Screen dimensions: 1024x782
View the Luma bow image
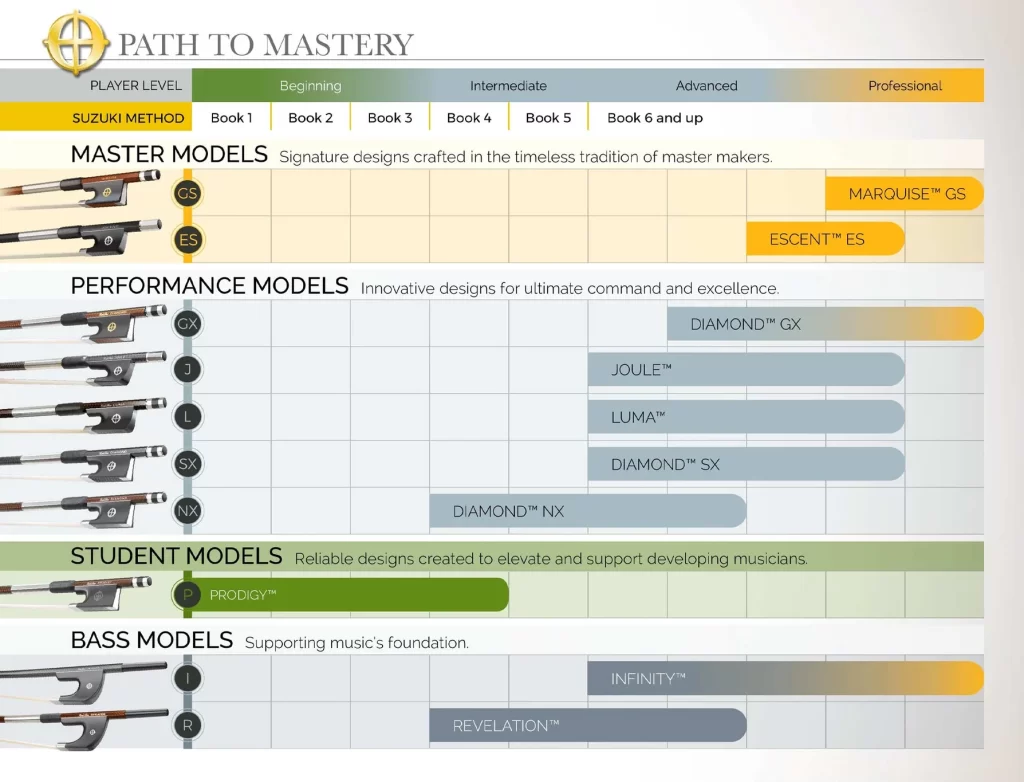point(83,415)
